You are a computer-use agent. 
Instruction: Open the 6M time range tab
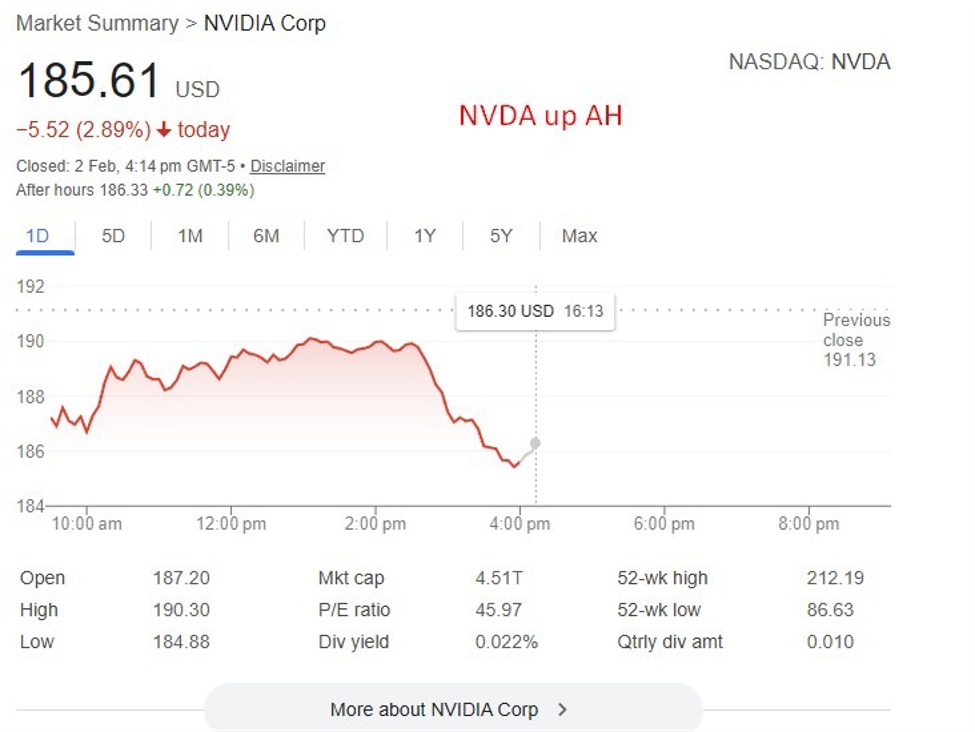point(266,236)
